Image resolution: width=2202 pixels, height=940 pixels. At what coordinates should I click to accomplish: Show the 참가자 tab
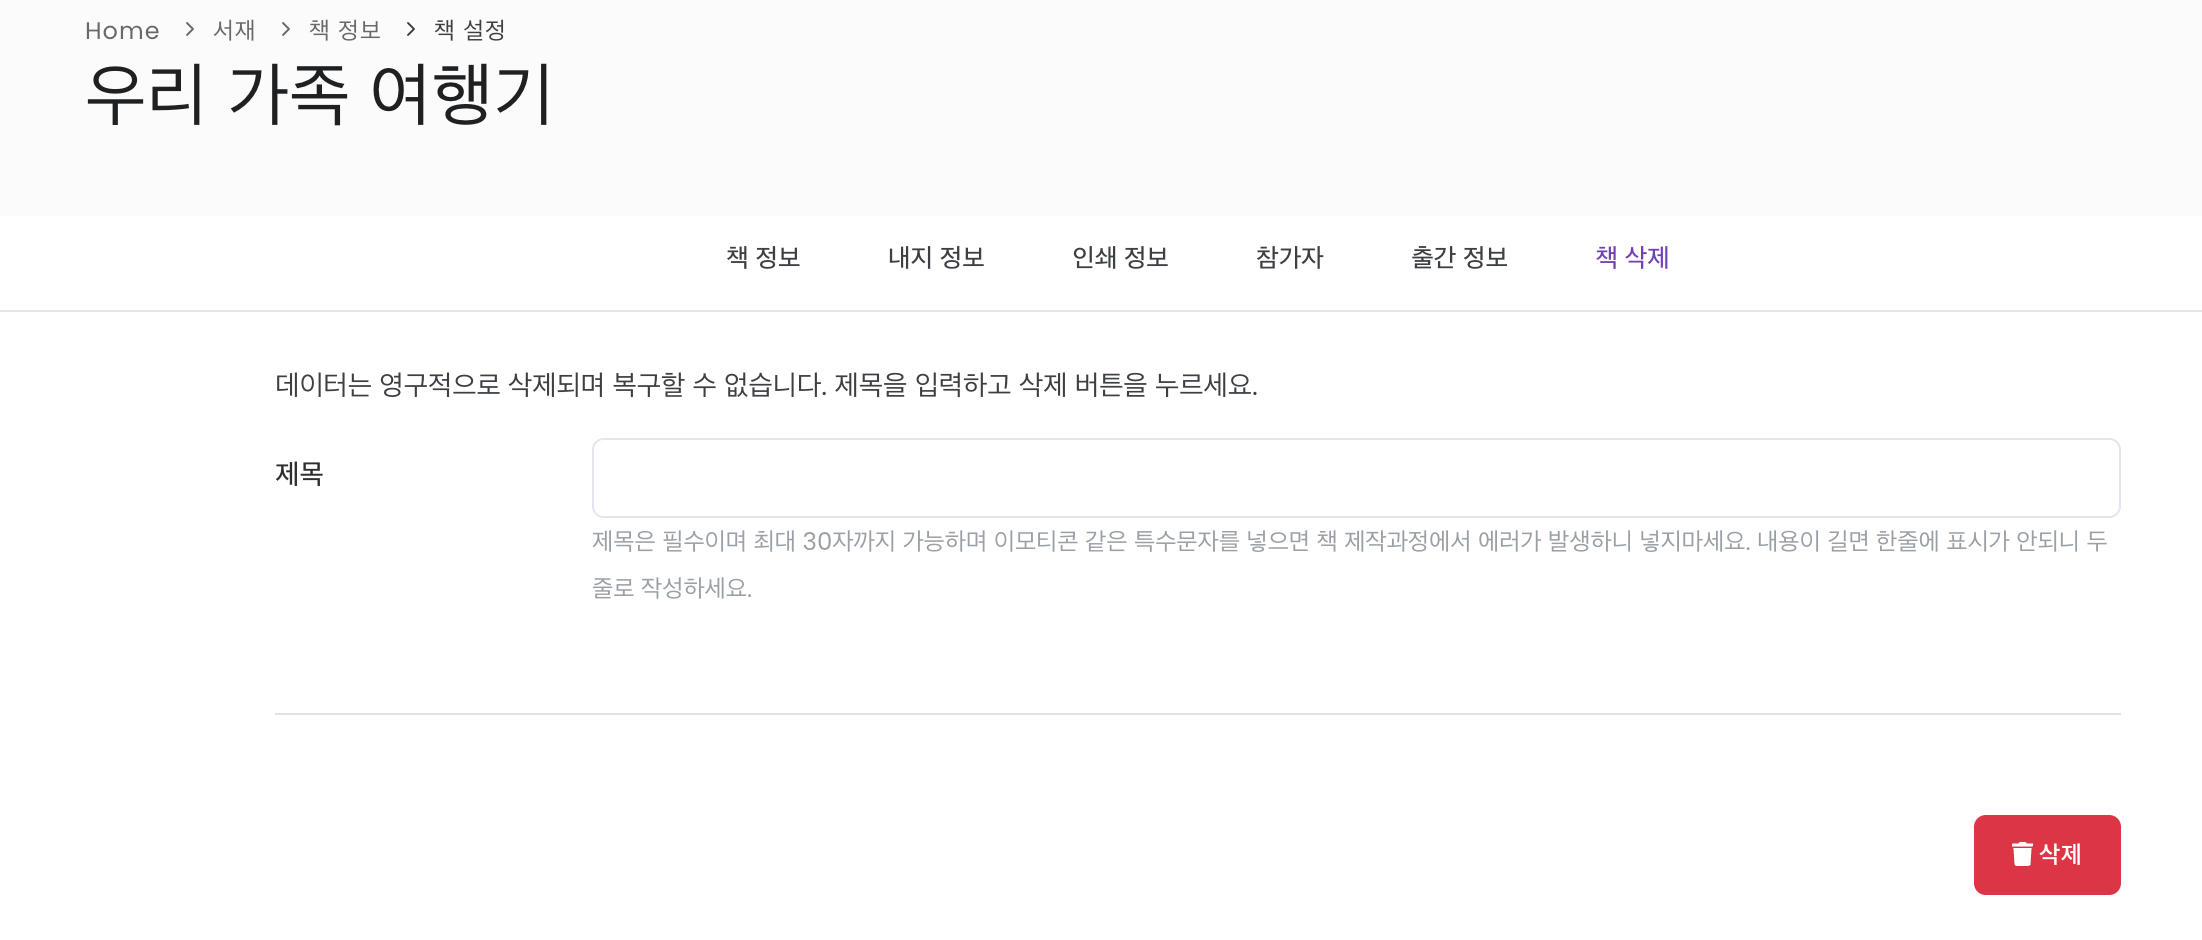[x=1289, y=257]
